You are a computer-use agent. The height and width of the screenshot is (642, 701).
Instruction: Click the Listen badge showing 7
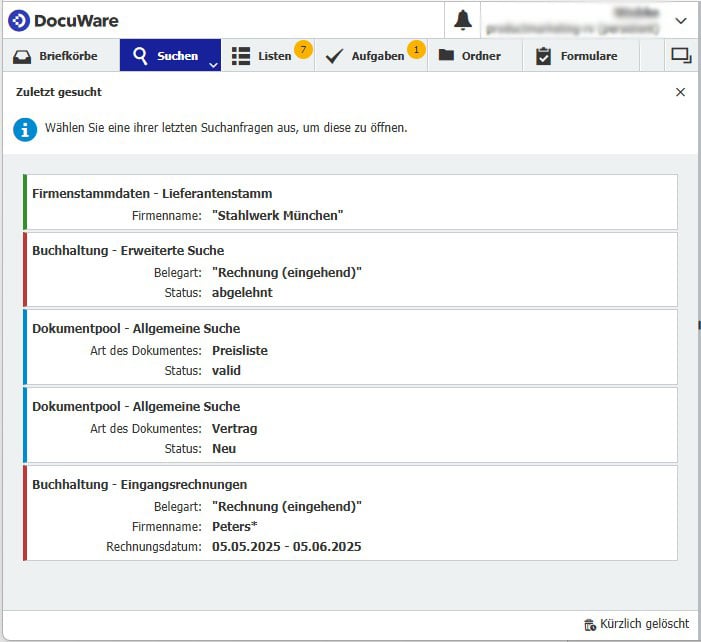pyautogui.click(x=303, y=49)
